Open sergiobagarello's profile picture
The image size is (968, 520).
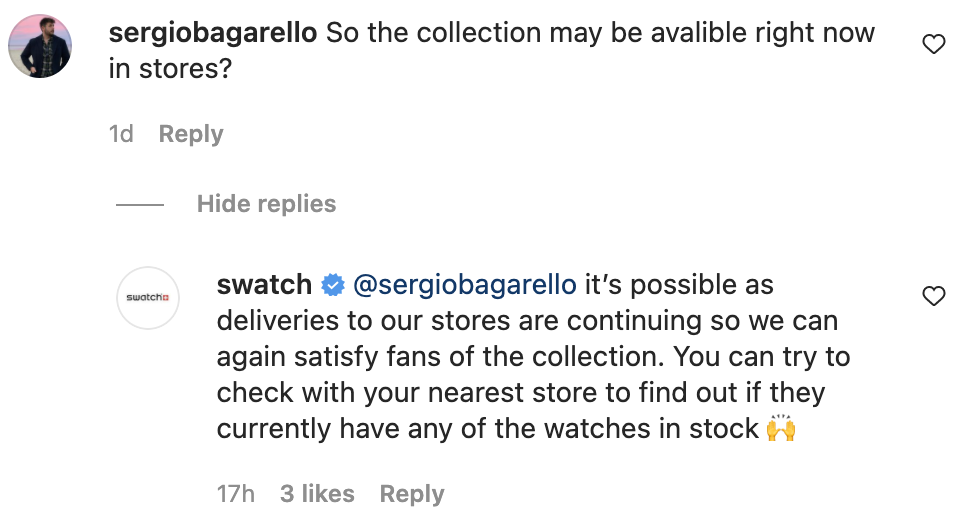[x=40, y=46]
